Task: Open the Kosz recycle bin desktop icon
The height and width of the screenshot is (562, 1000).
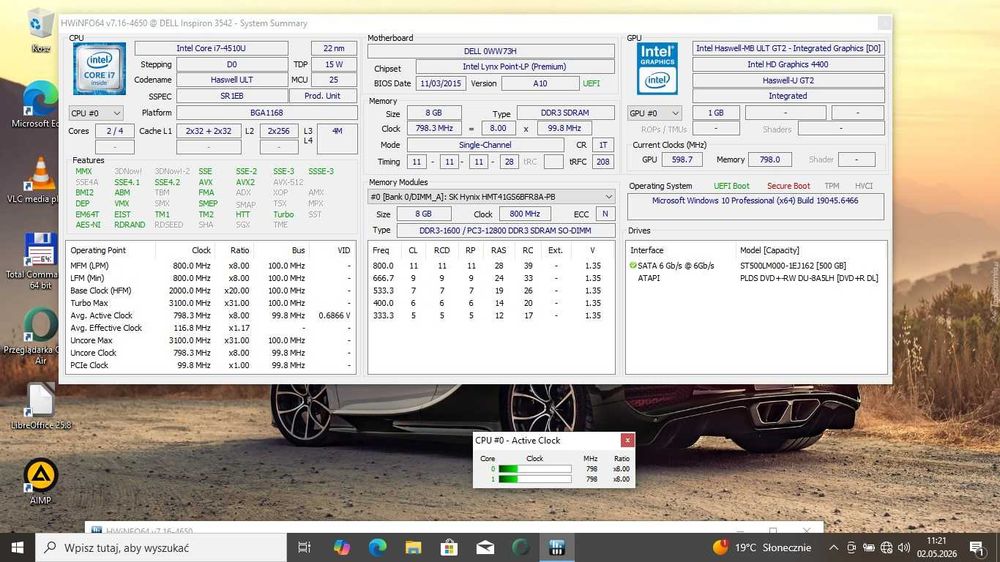Action: 40,30
